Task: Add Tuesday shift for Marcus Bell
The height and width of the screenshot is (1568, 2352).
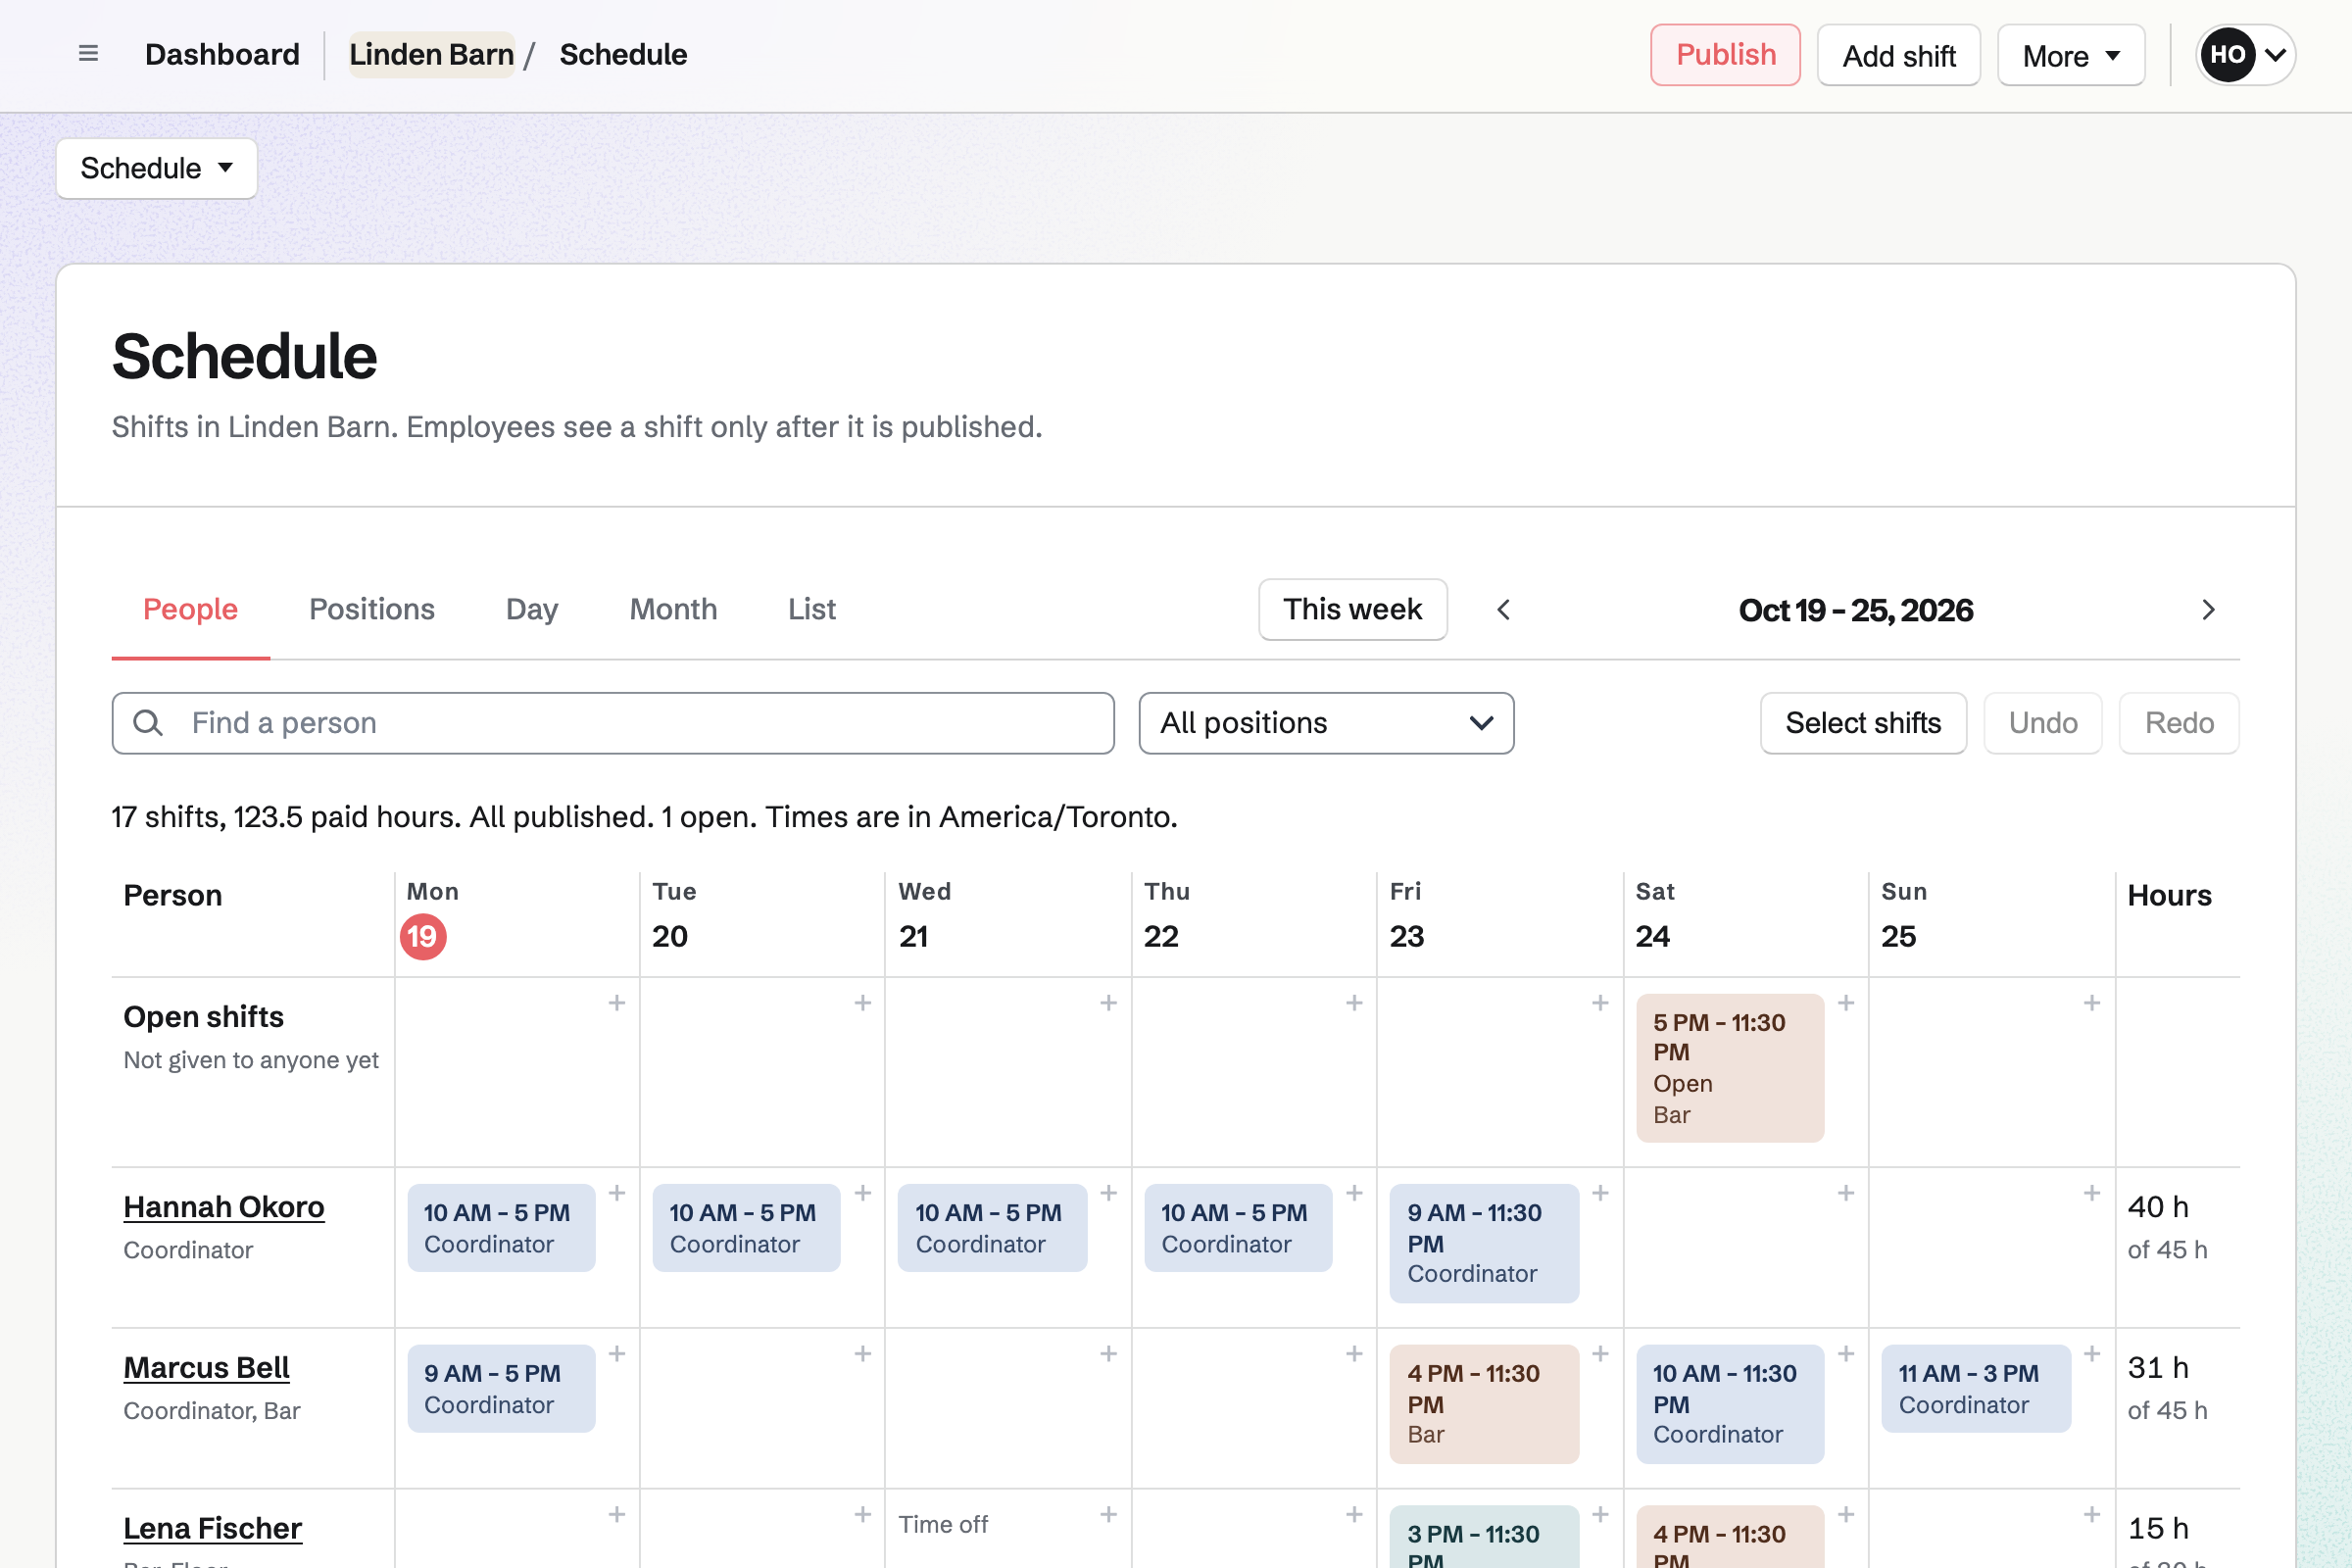Action: pyautogui.click(x=862, y=1354)
